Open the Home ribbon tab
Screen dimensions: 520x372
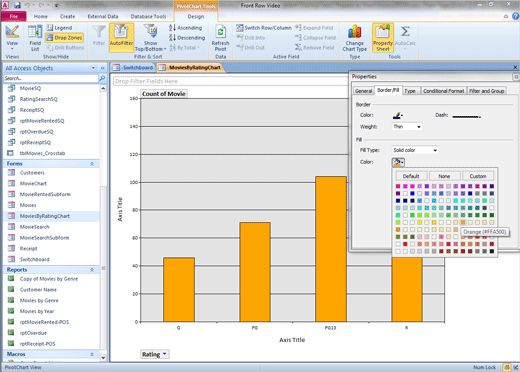(x=41, y=16)
